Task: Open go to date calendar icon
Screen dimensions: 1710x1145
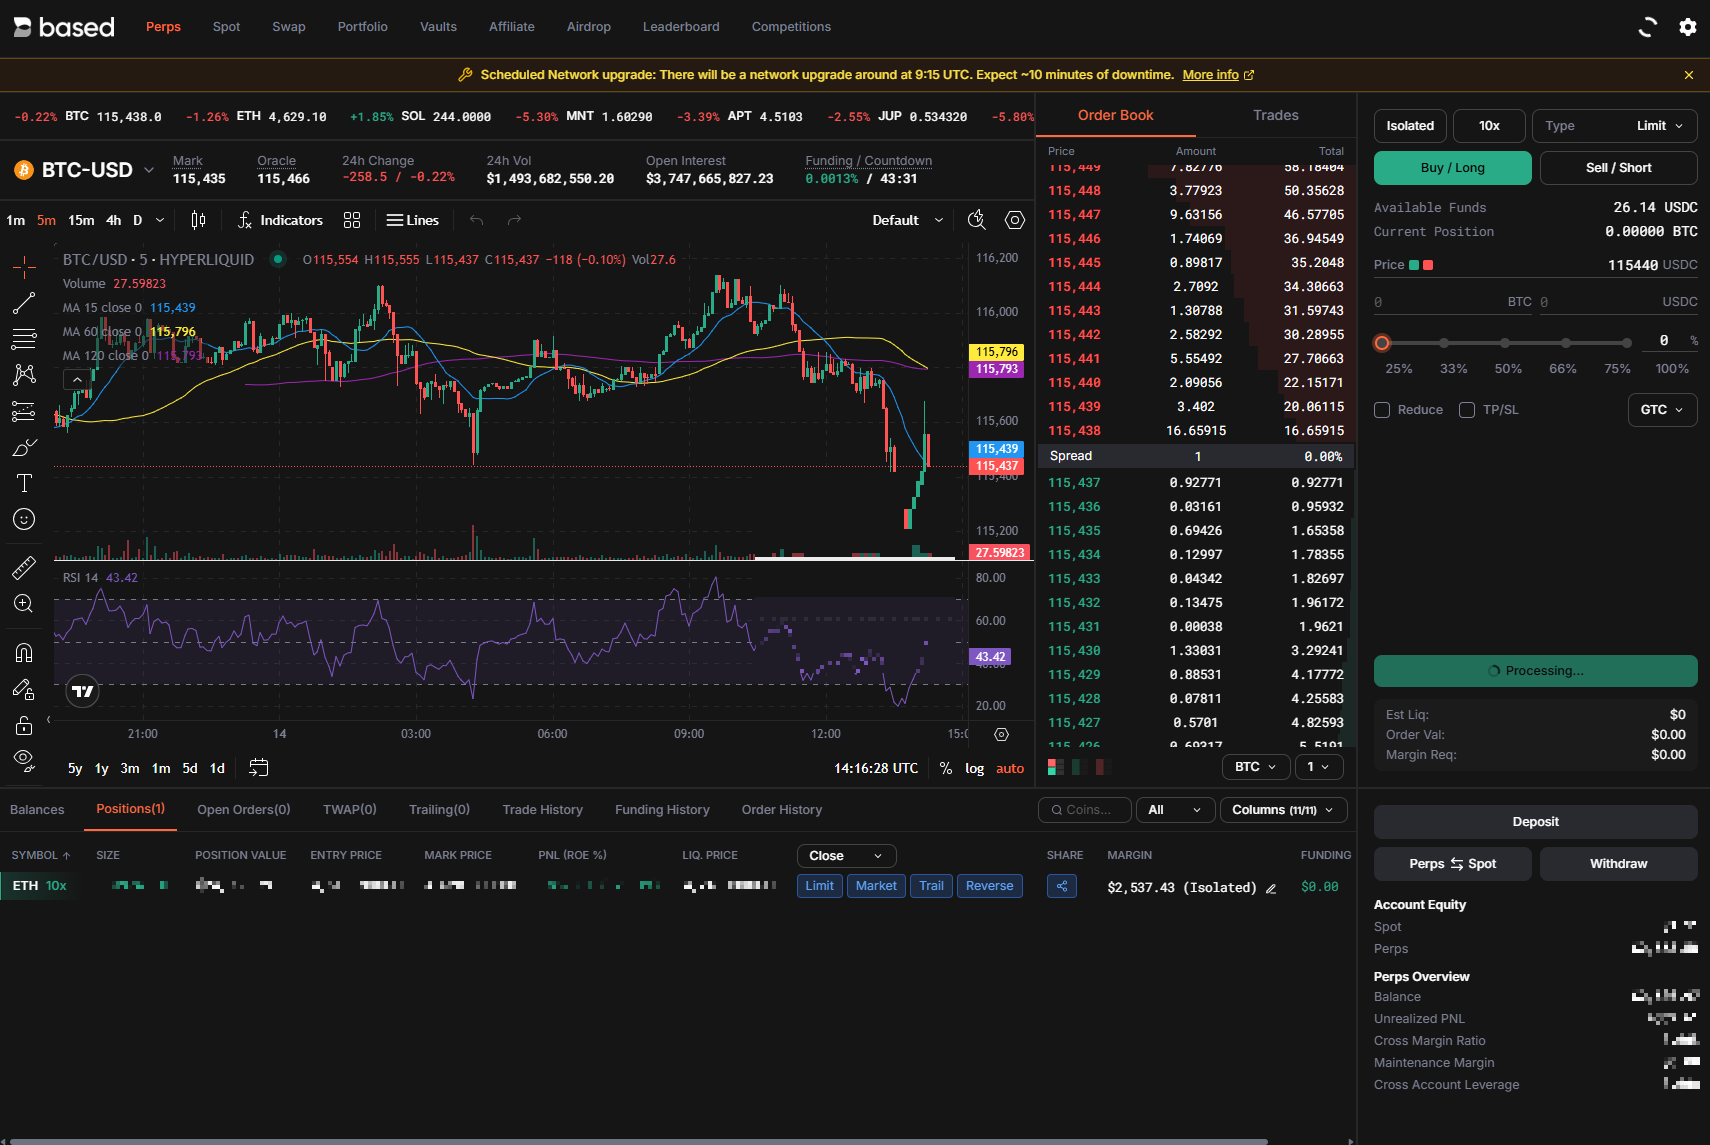Action: pos(258,768)
